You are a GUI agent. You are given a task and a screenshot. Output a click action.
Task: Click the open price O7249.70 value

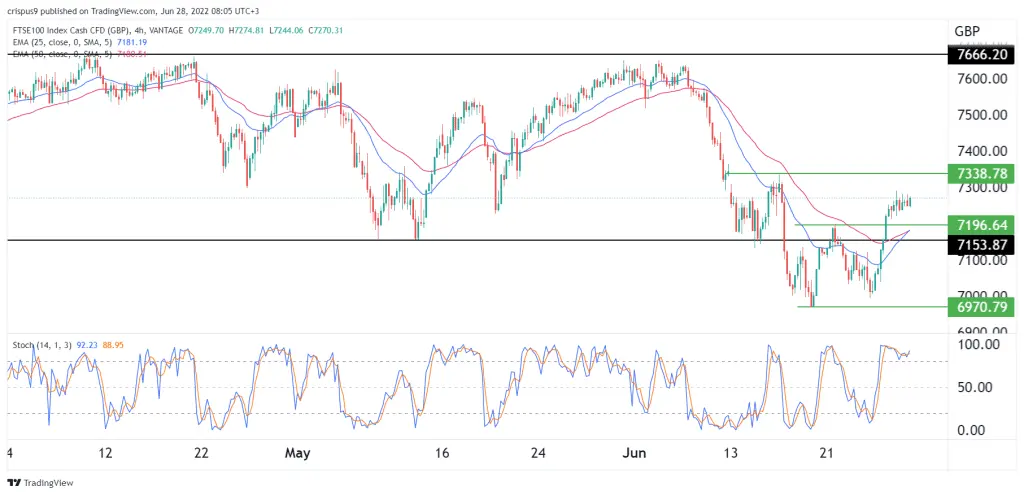point(207,31)
